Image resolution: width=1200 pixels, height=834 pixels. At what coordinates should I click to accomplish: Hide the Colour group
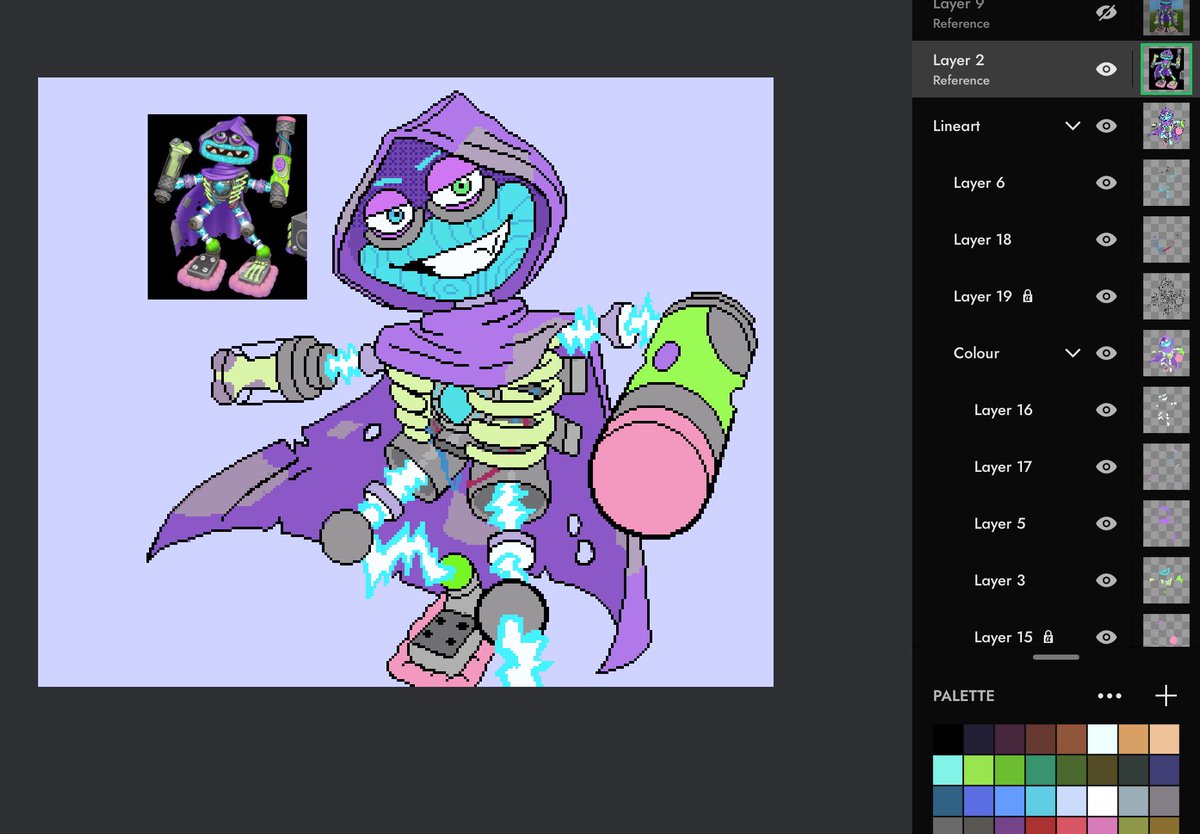(x=1107, y=353)
